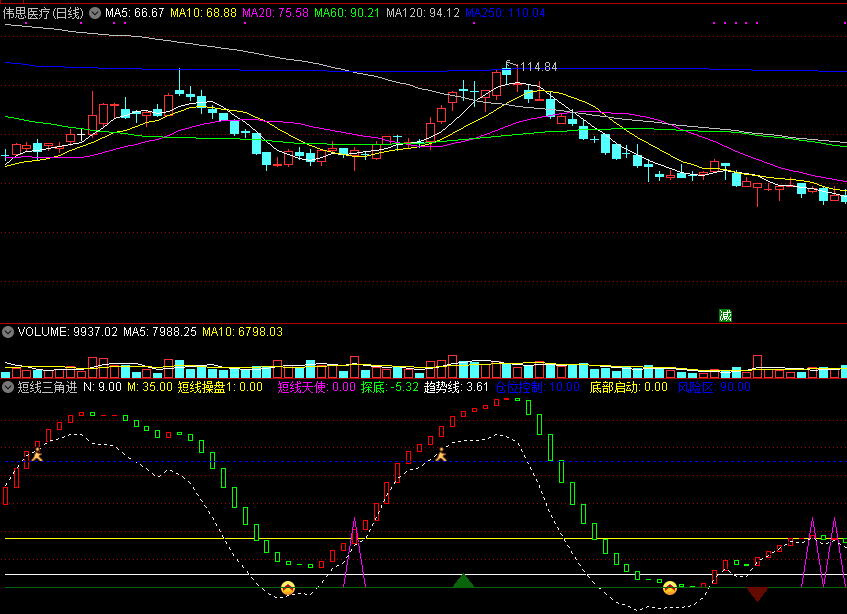
Task: Click the green upward triangle marker
Action: (x=463, y=581)
